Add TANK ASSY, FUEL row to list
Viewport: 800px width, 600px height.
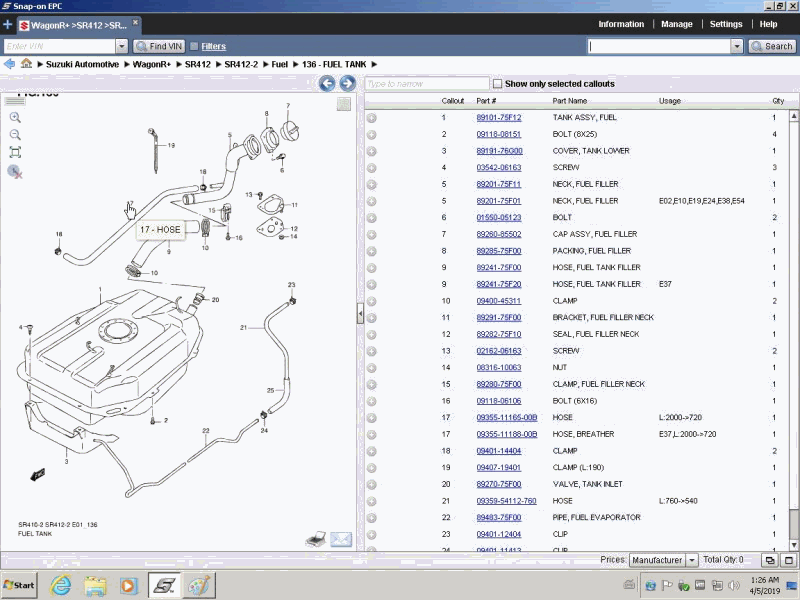click(x=371, y=118)
